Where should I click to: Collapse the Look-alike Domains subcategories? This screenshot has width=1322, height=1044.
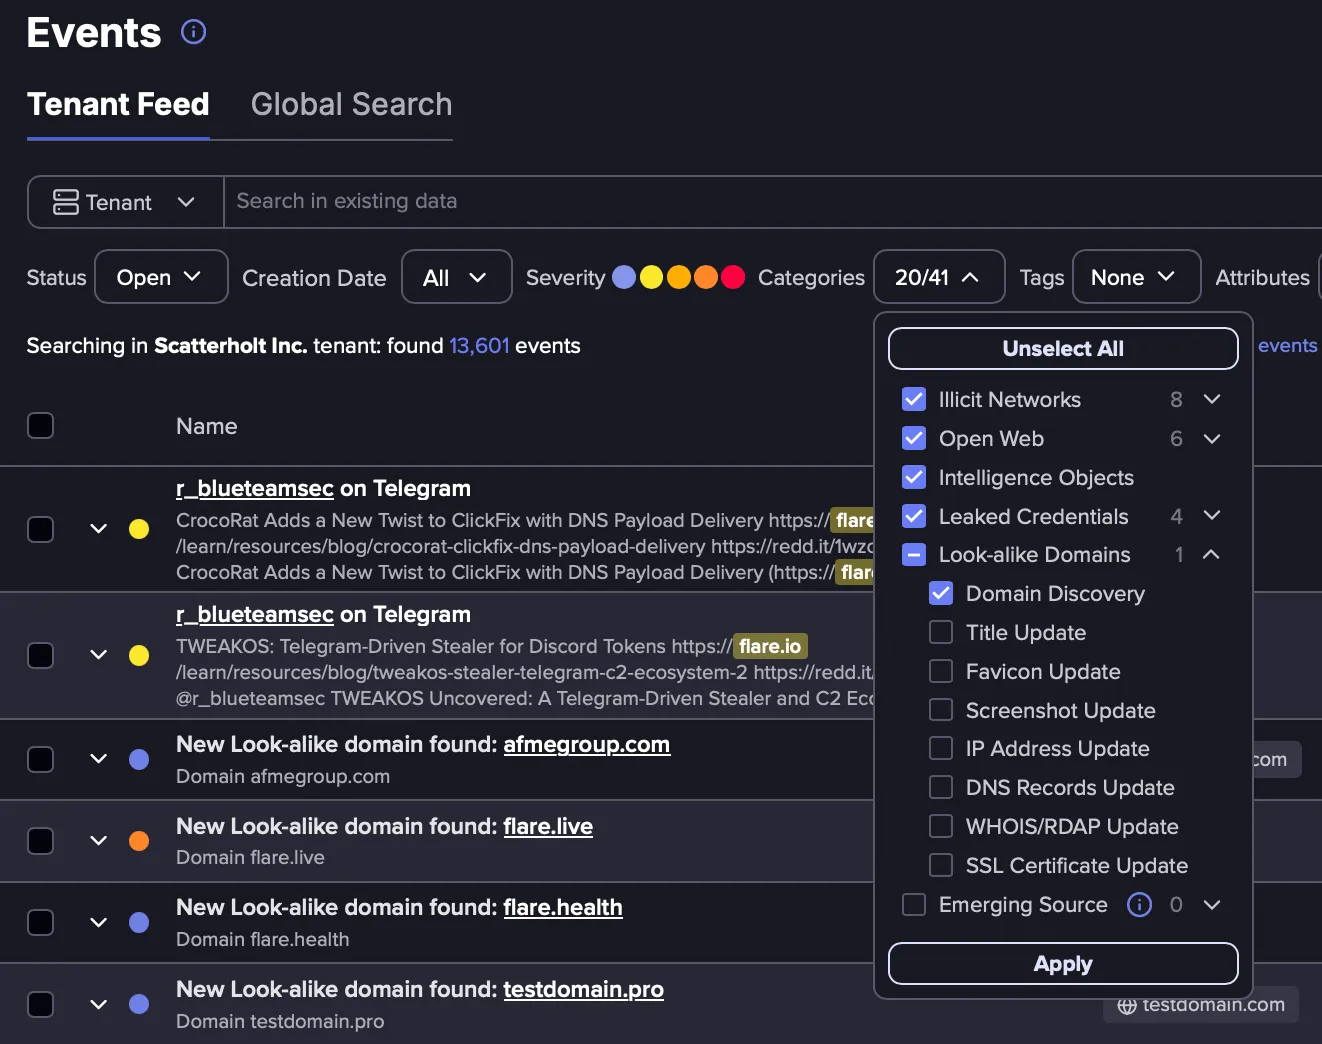coord(1211,555)
